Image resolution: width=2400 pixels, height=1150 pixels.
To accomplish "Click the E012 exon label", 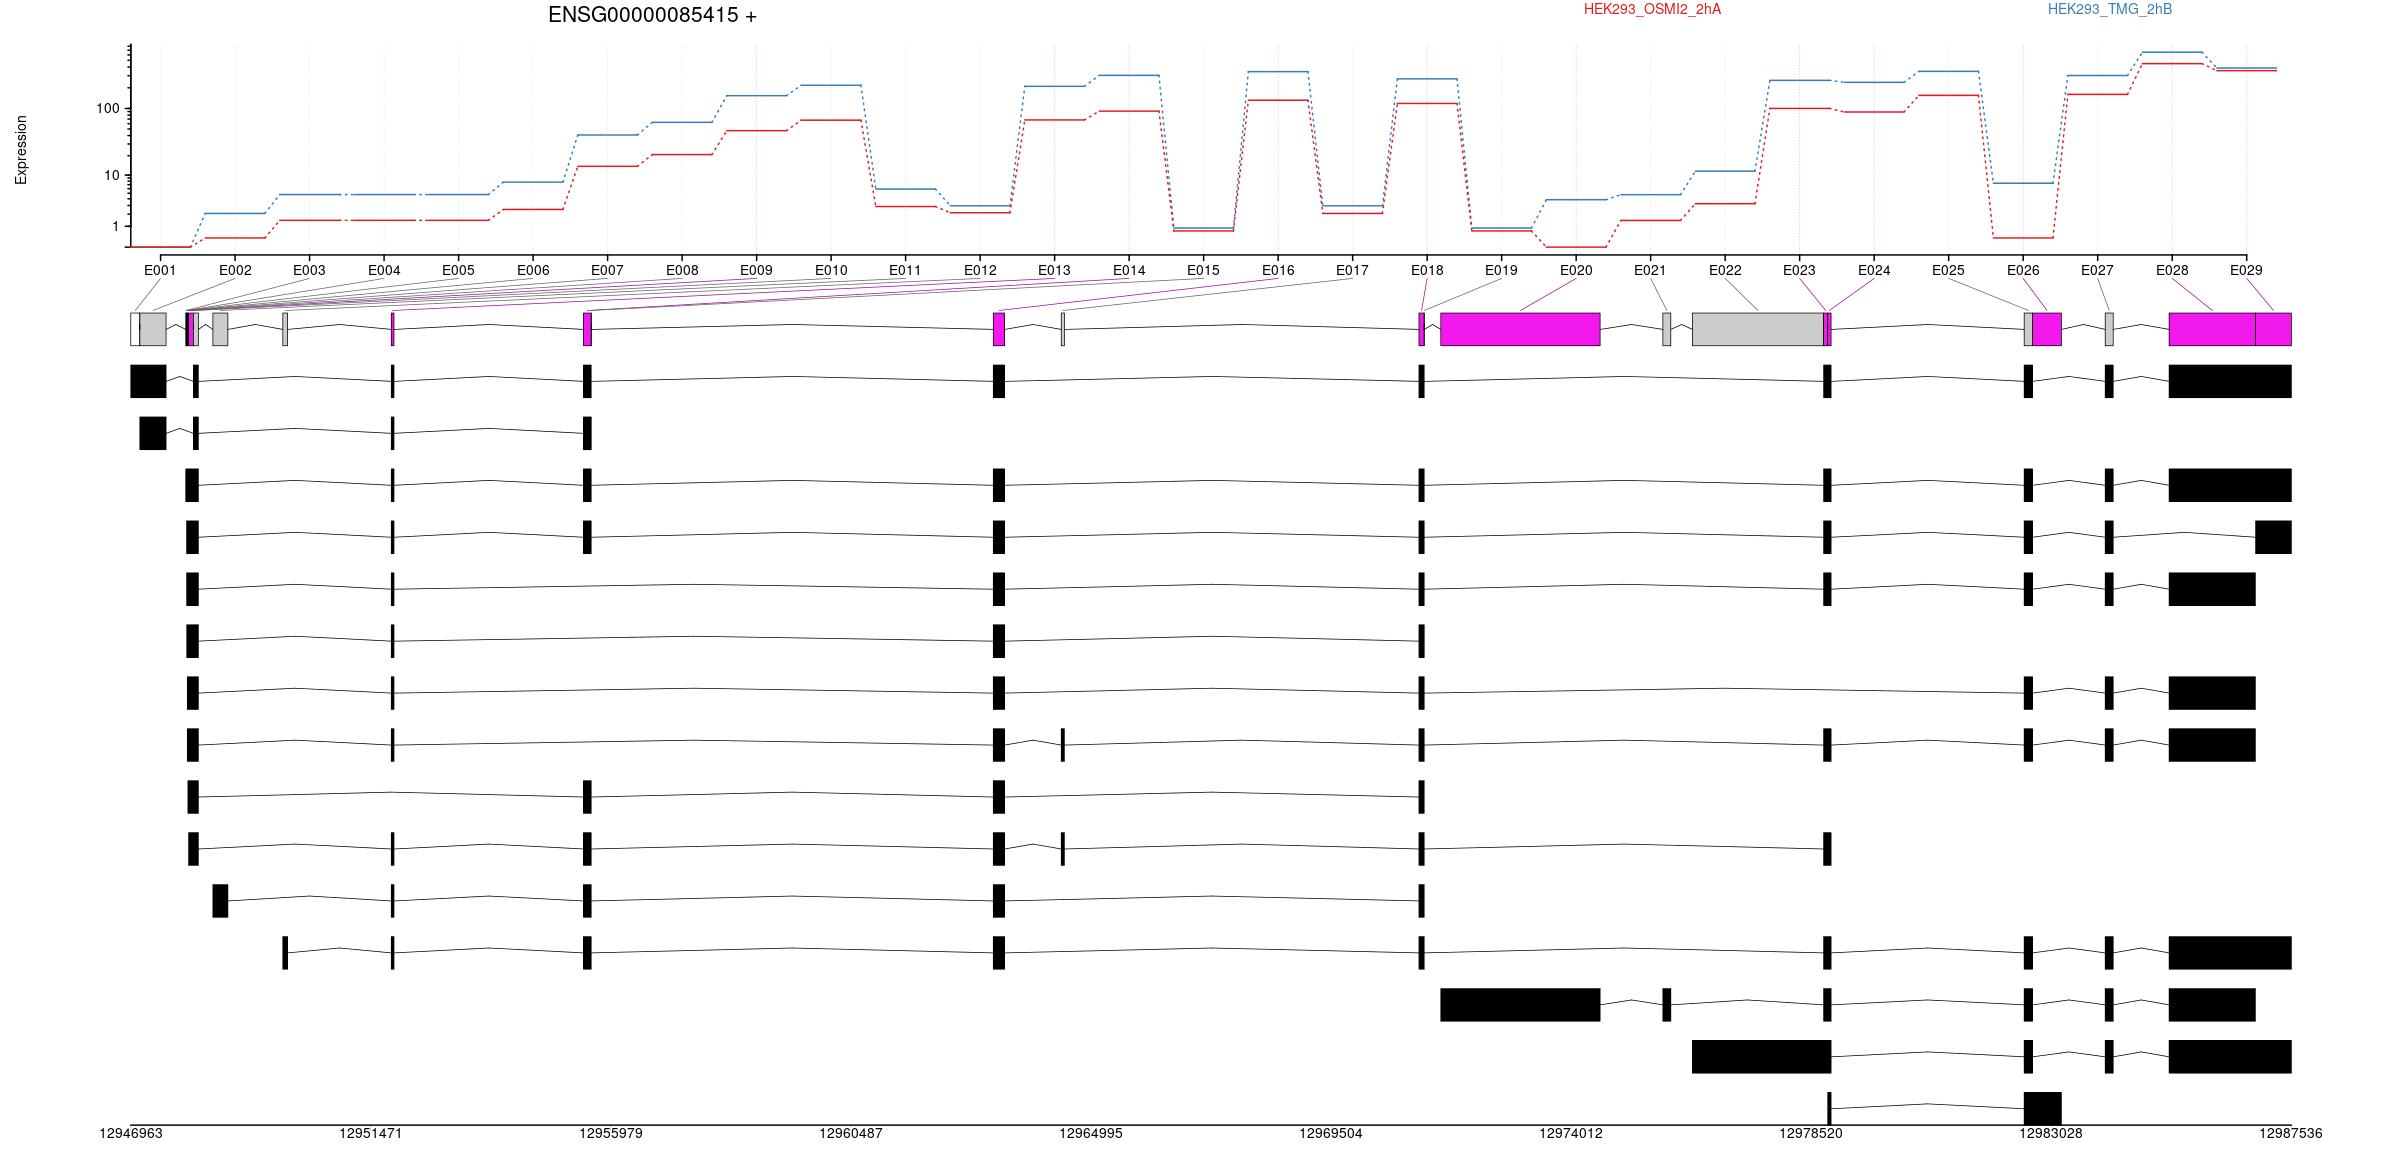I will pyautogui.click(x=980, y=270).
